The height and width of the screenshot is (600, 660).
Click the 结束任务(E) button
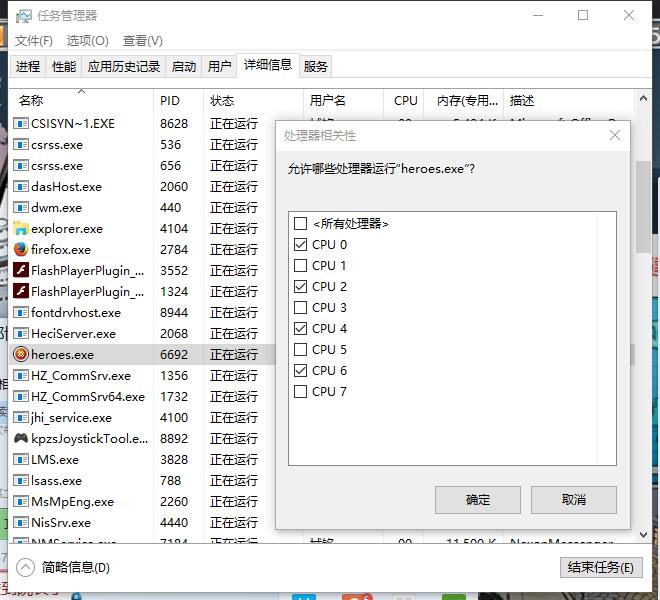[601, 568]
